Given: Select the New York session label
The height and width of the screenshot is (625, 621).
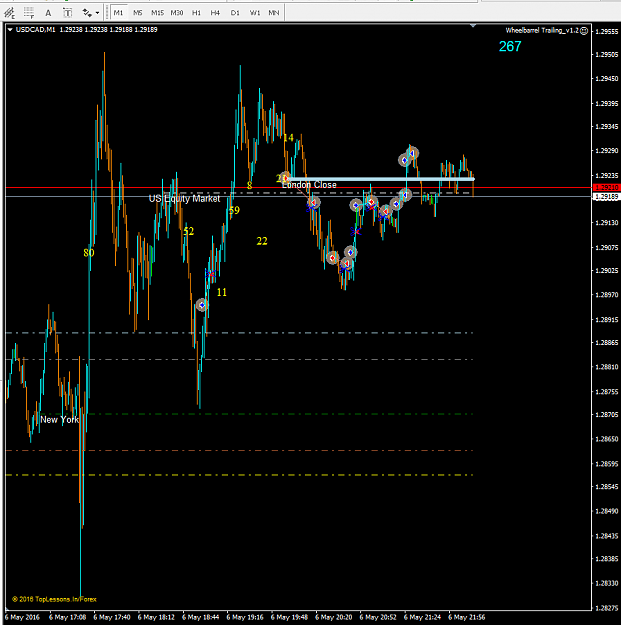Looking at the screenshot, I should pos(59,420).
